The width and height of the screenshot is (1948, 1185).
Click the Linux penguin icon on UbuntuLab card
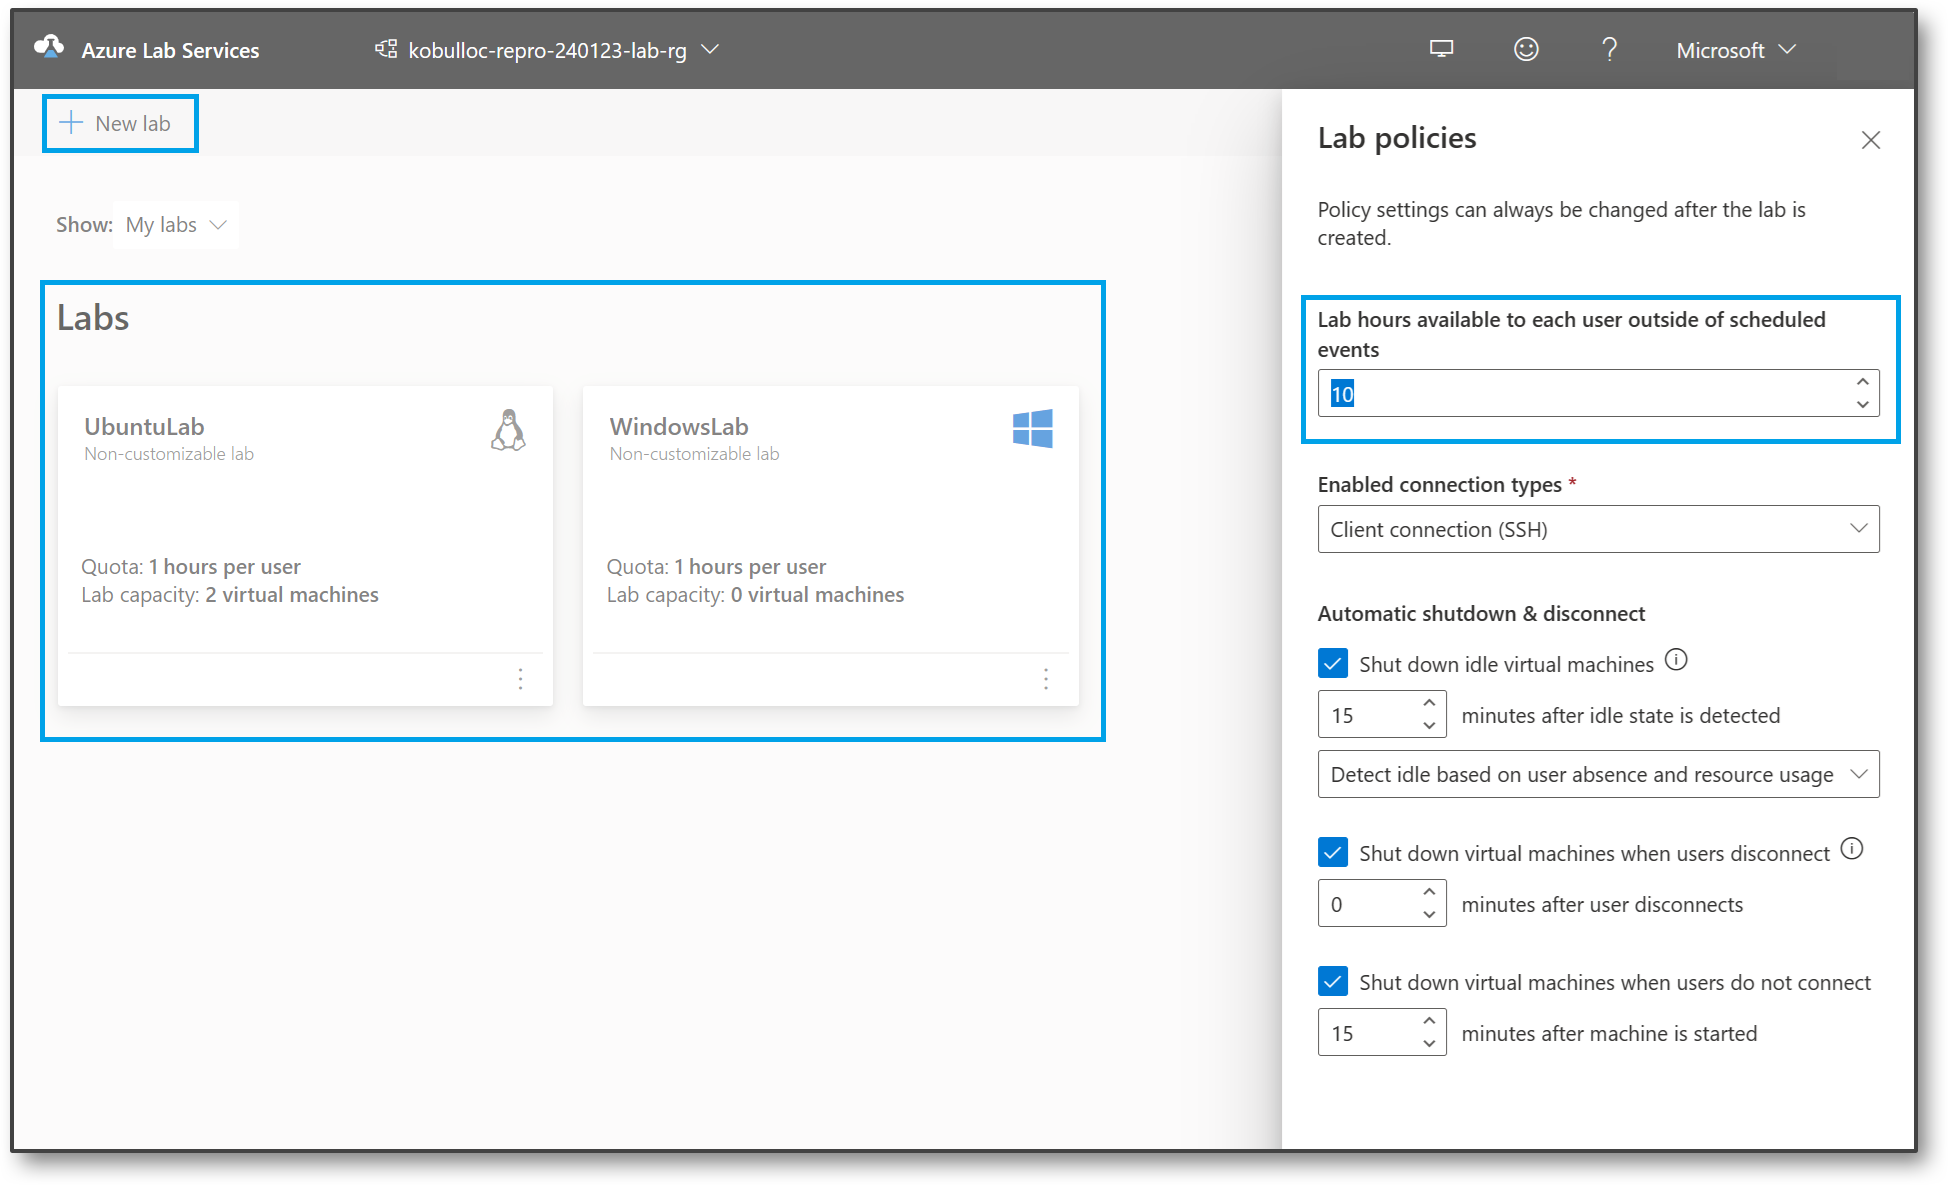point(509,431)
